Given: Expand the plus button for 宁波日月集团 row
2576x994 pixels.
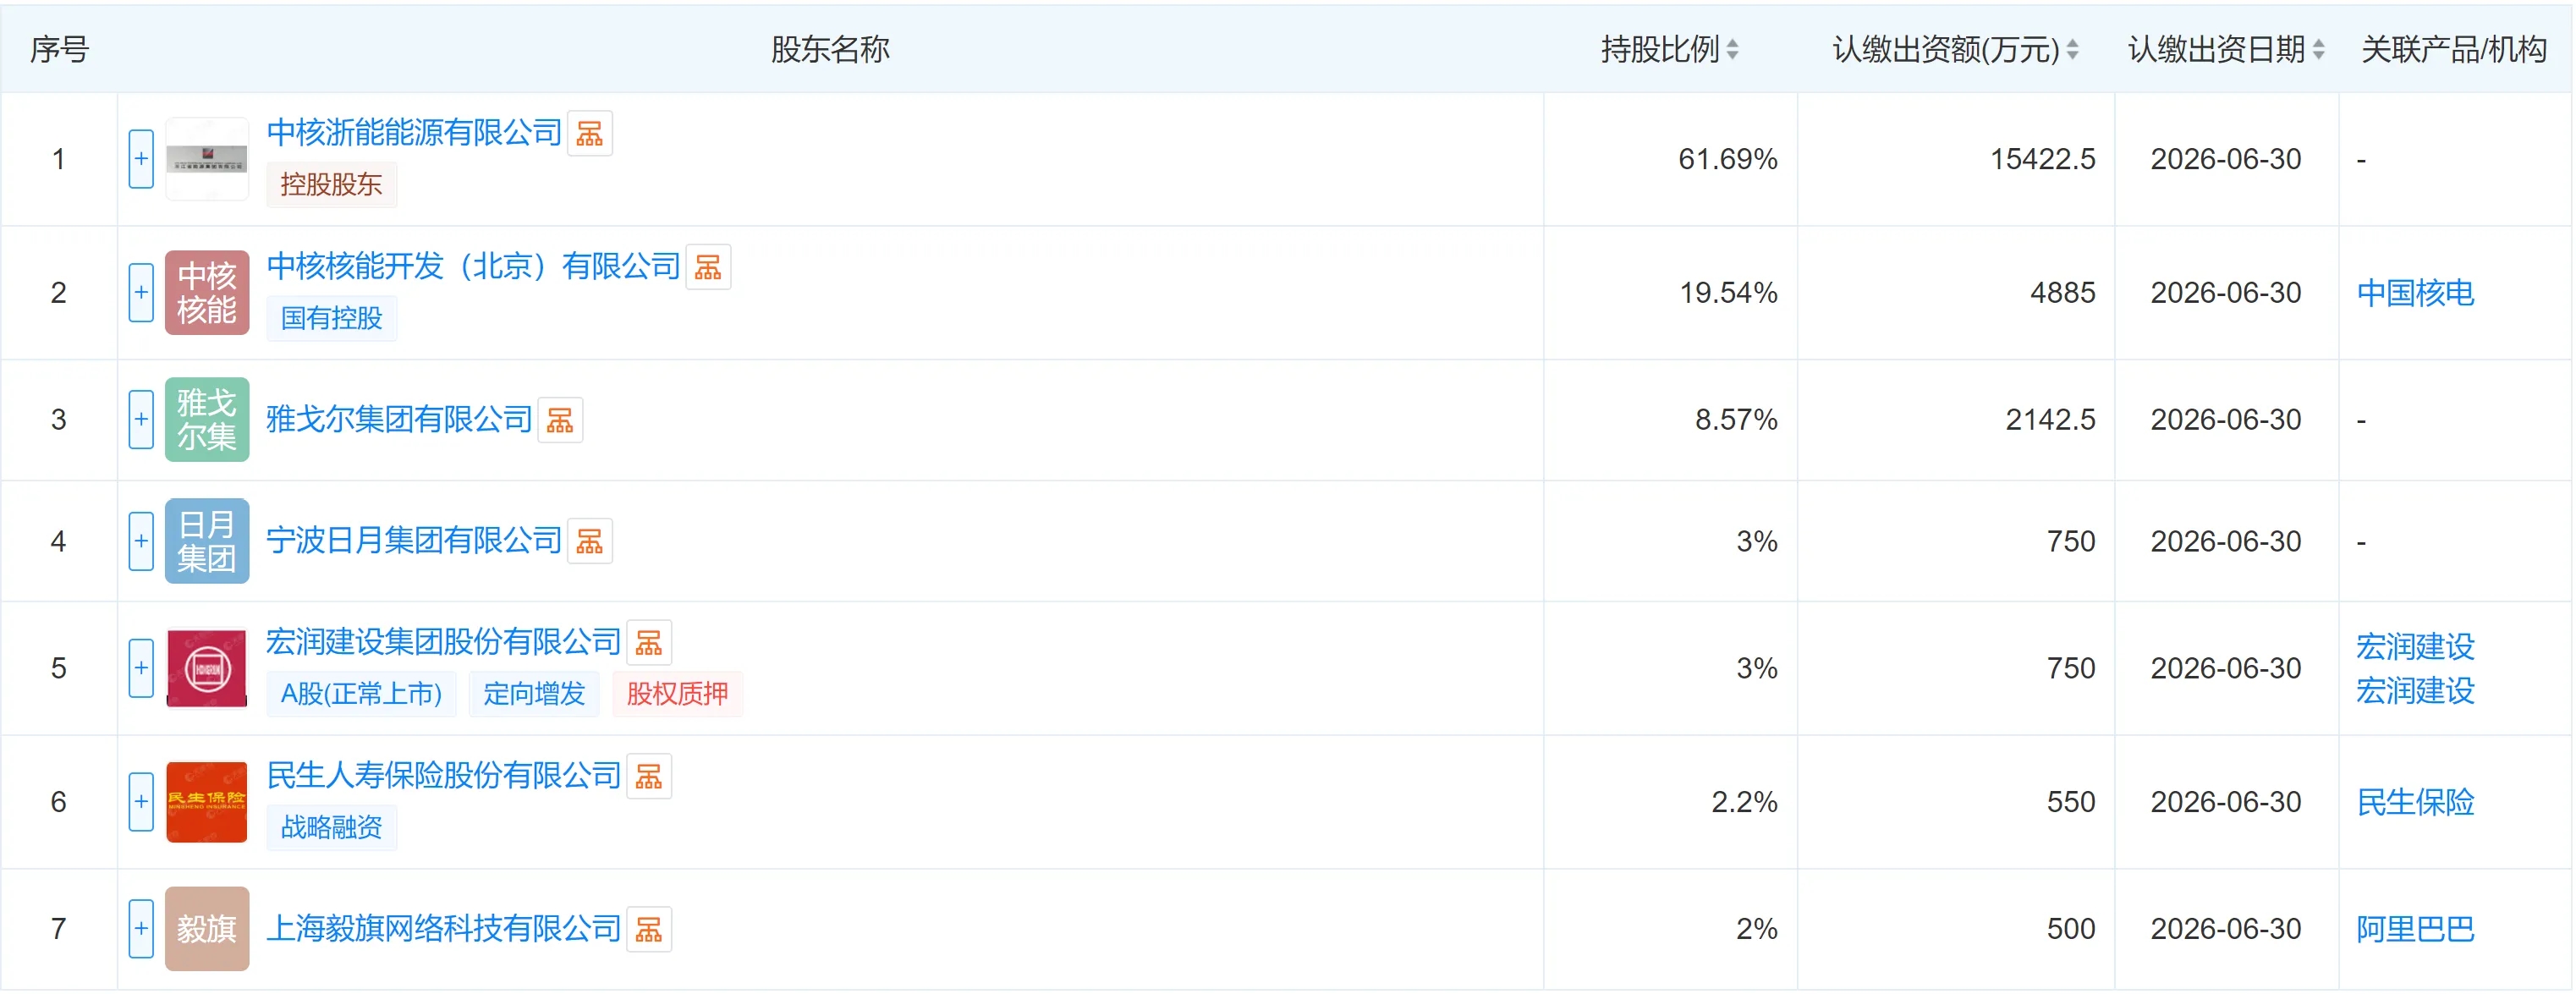Looking at the screenshot, I should [141, 542].
